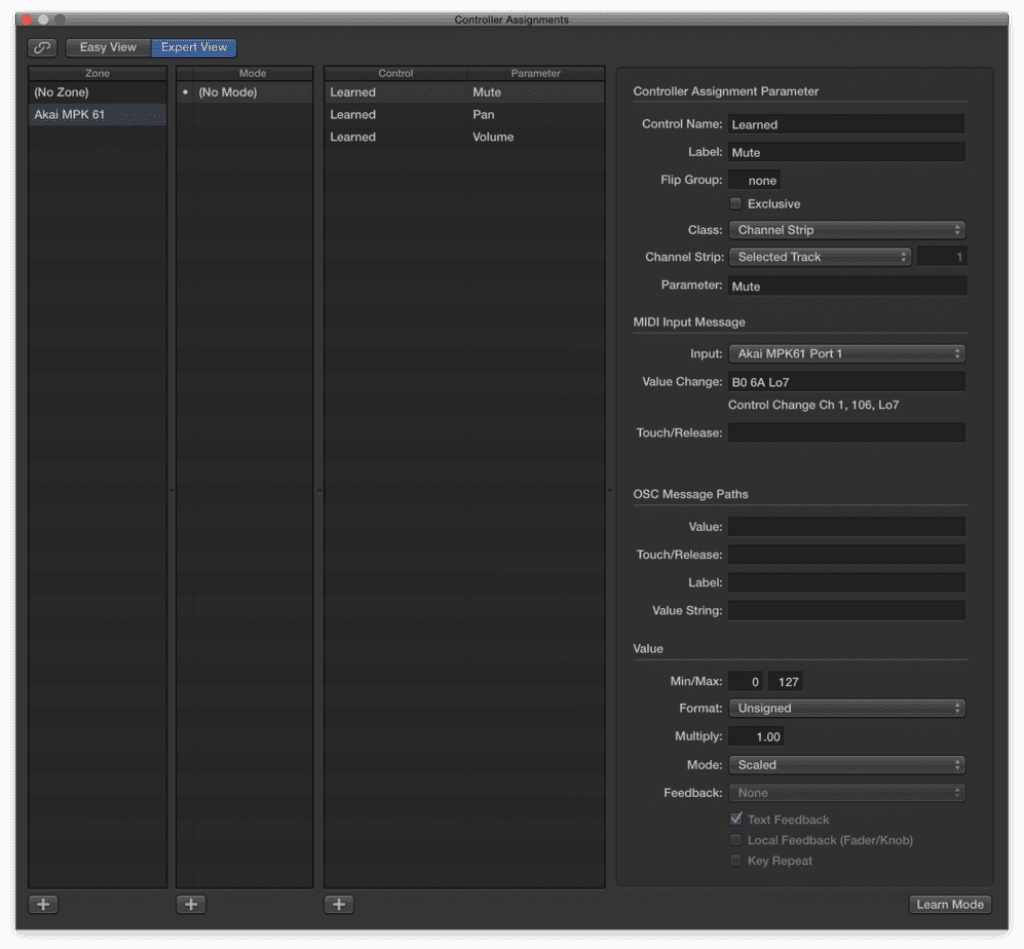This screenshot has width=1024, height=949.
Task: Enable the Key Repeat option
Action: pos(736,860)
